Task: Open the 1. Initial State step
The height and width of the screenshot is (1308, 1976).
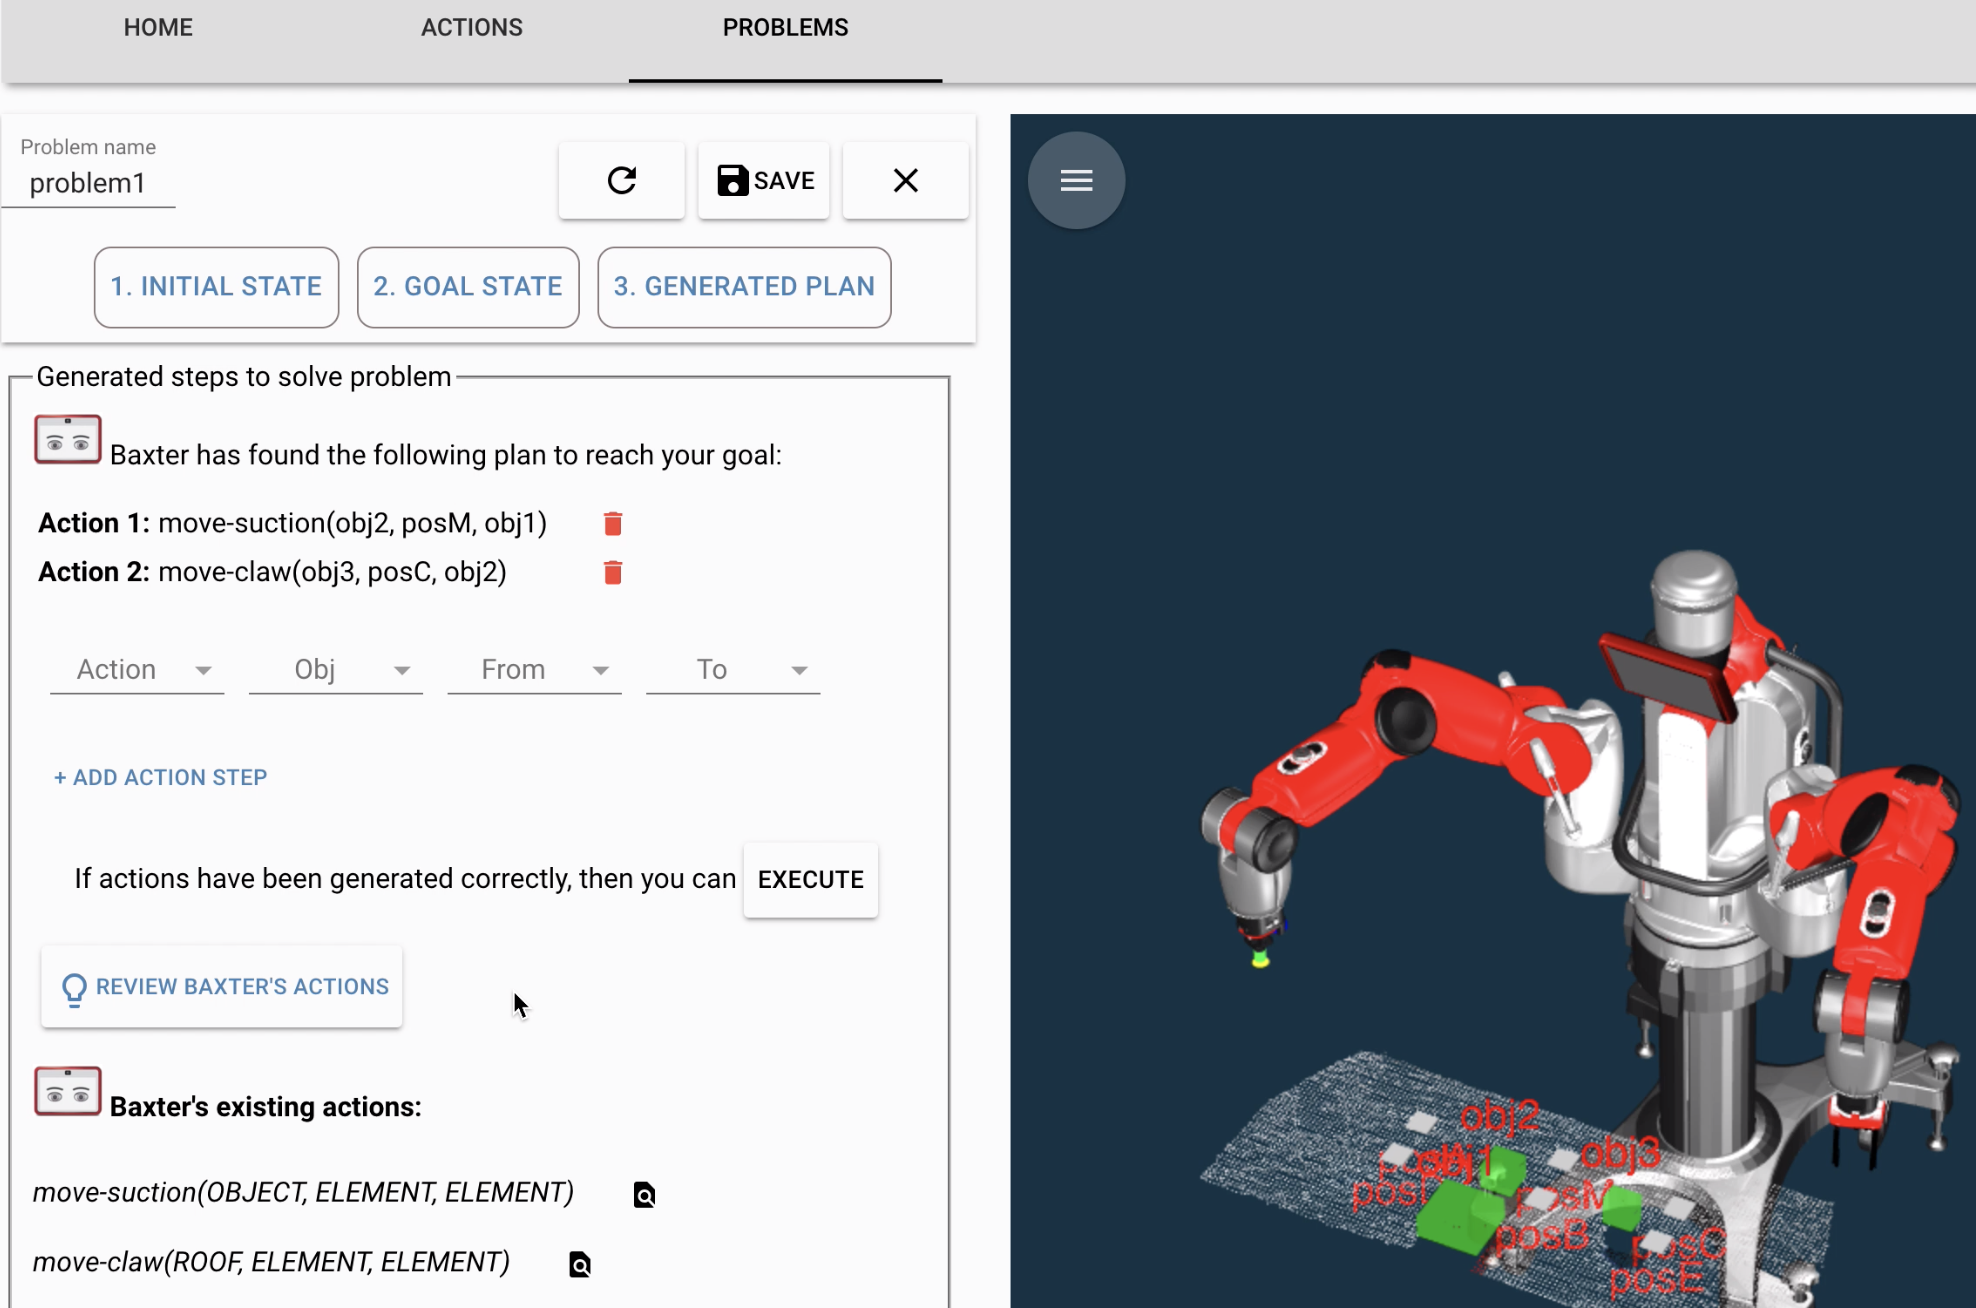Action: [216, 287]
